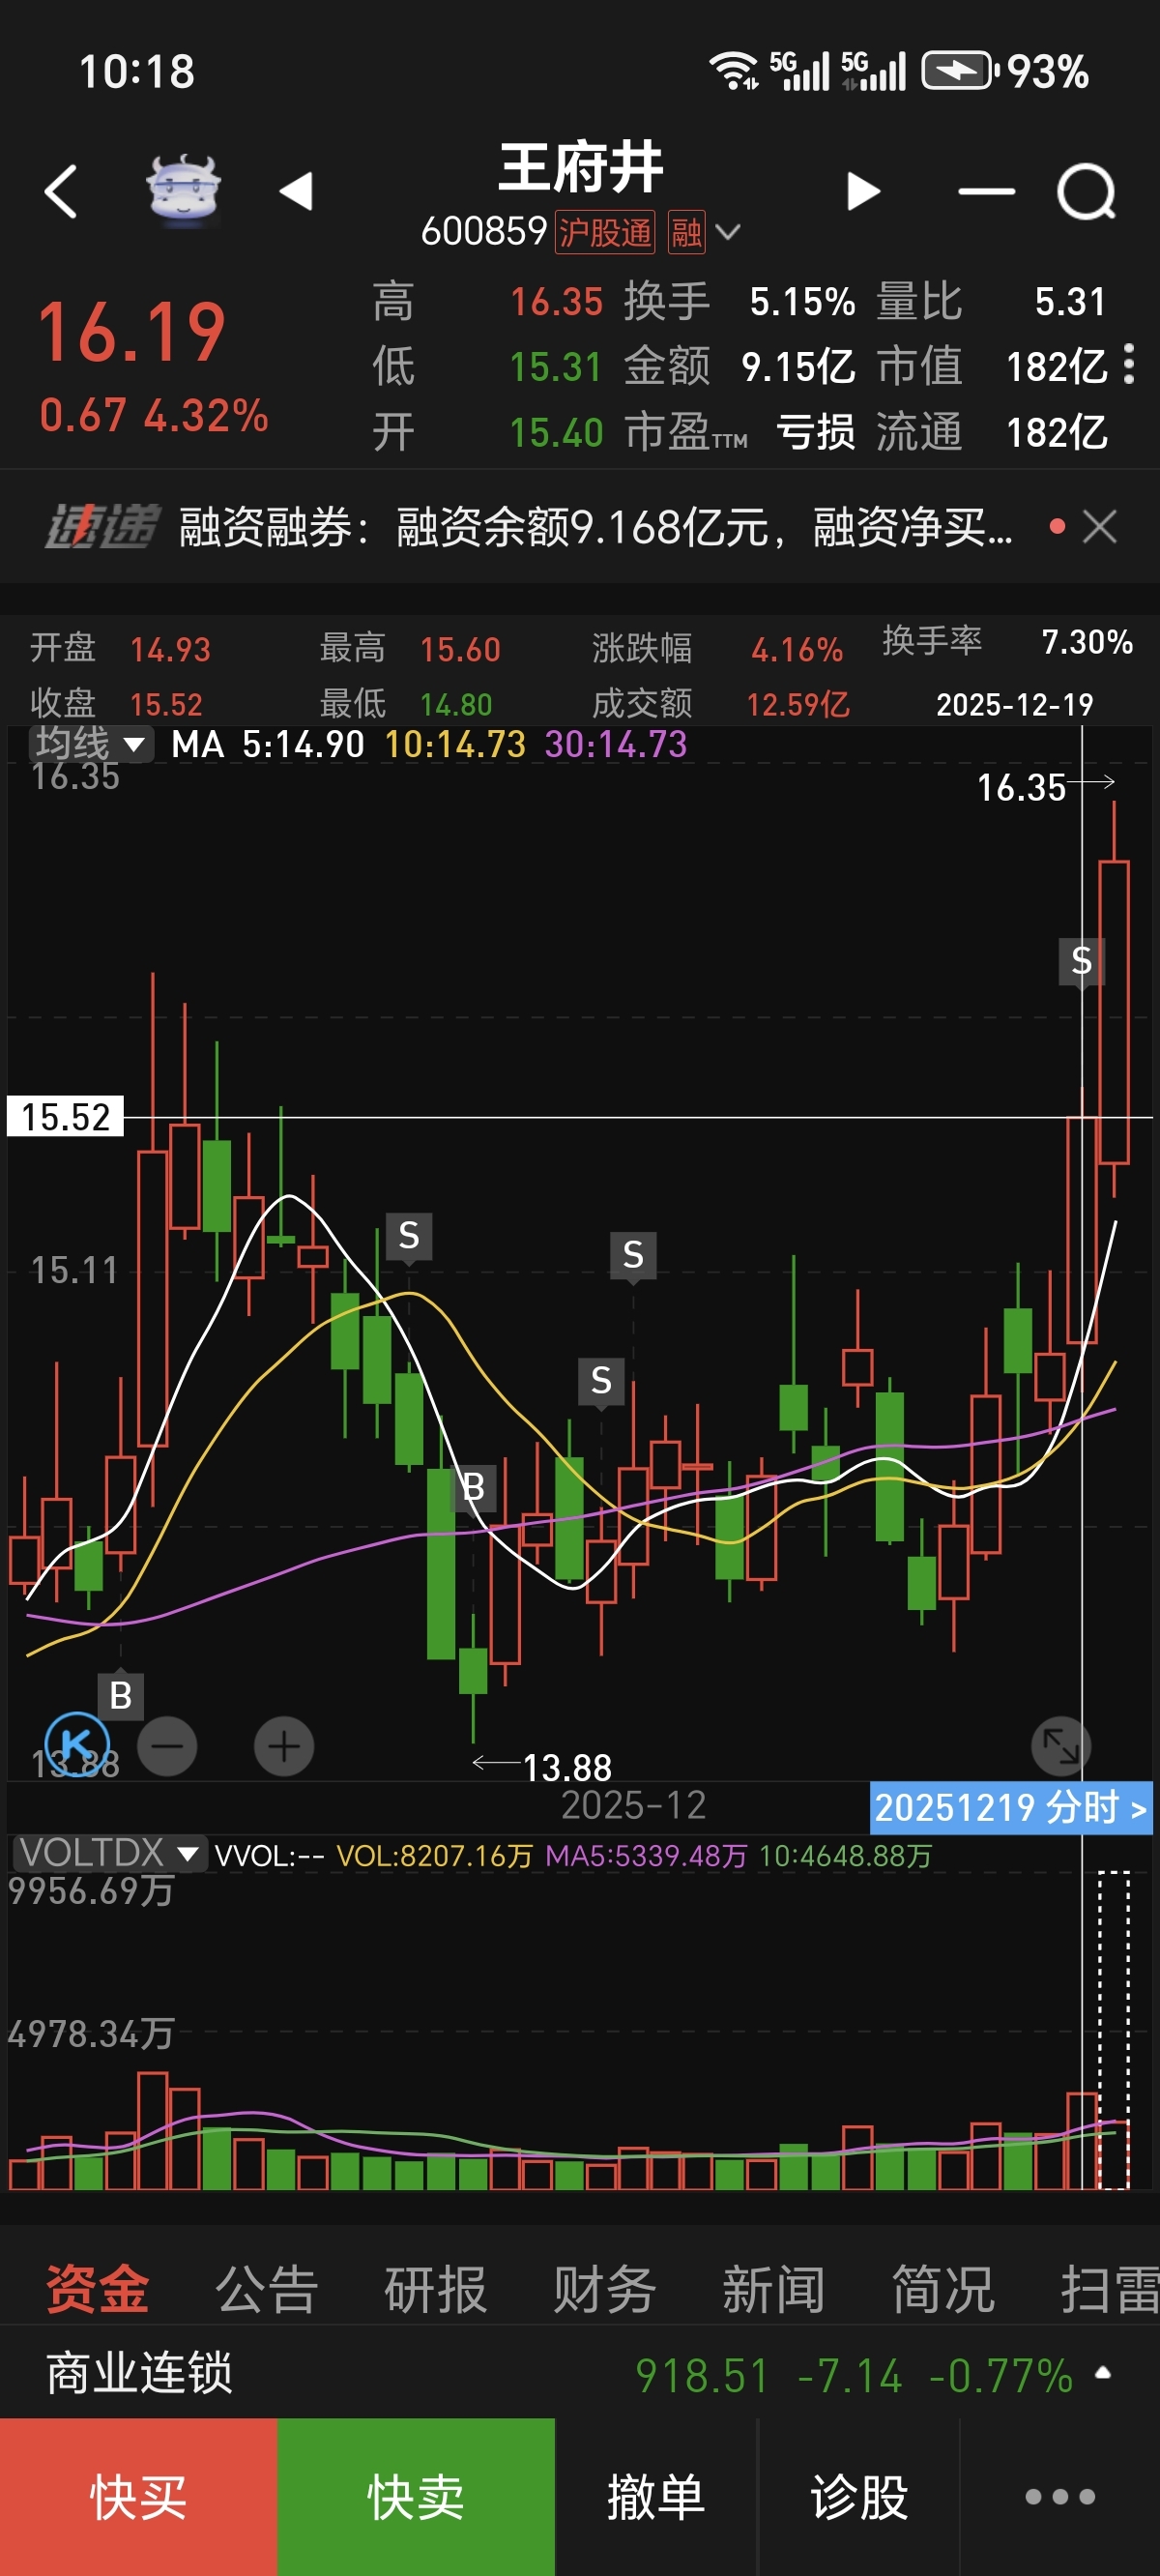
Task: Zoom in chart with plus circle
Action: click(x=284, y=1747)
